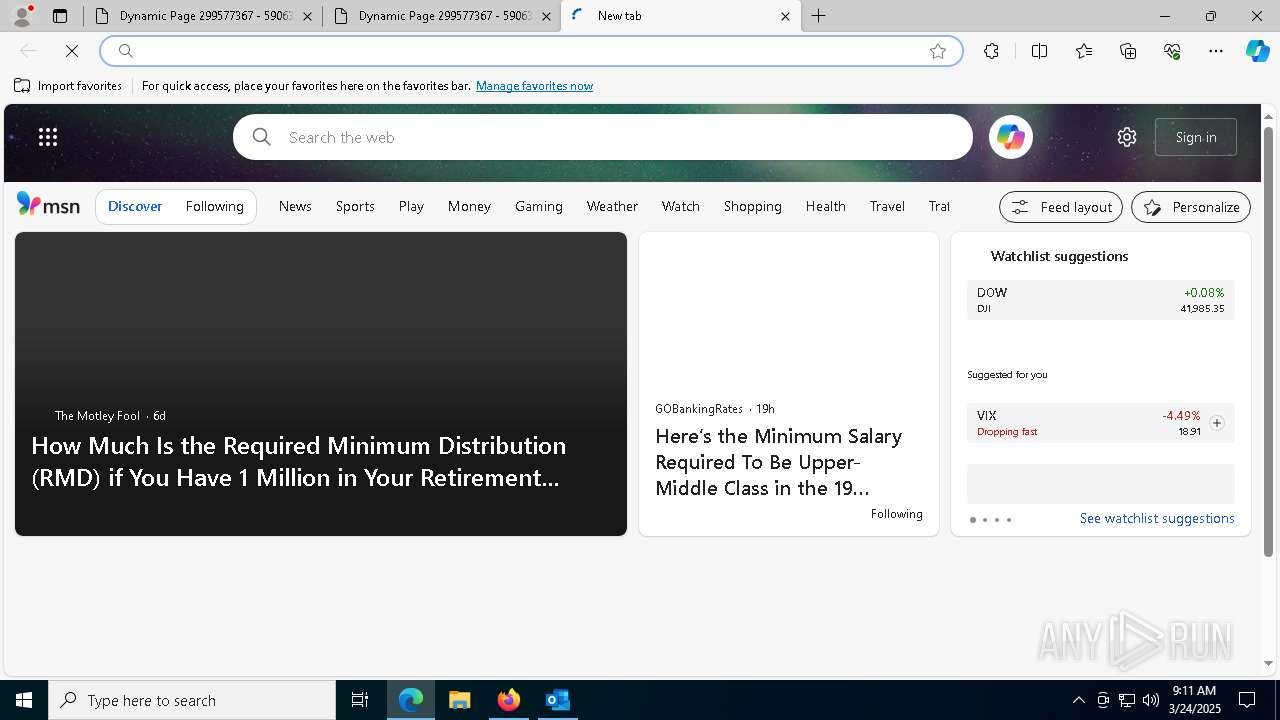Open the Favorites hub
The width and height of the screenshot is (1280, 720).
tap(1084, 51)
